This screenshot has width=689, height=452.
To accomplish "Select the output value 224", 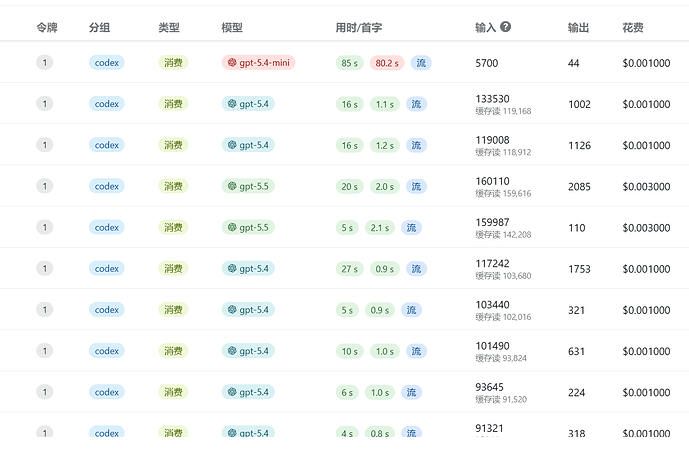I will pos(576,393).
